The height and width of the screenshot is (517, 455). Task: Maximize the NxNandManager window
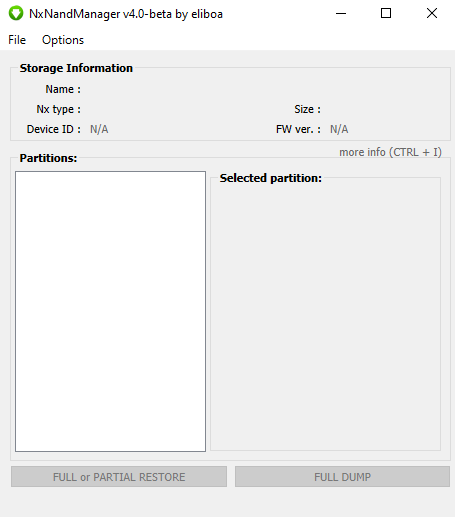(386, 14)
